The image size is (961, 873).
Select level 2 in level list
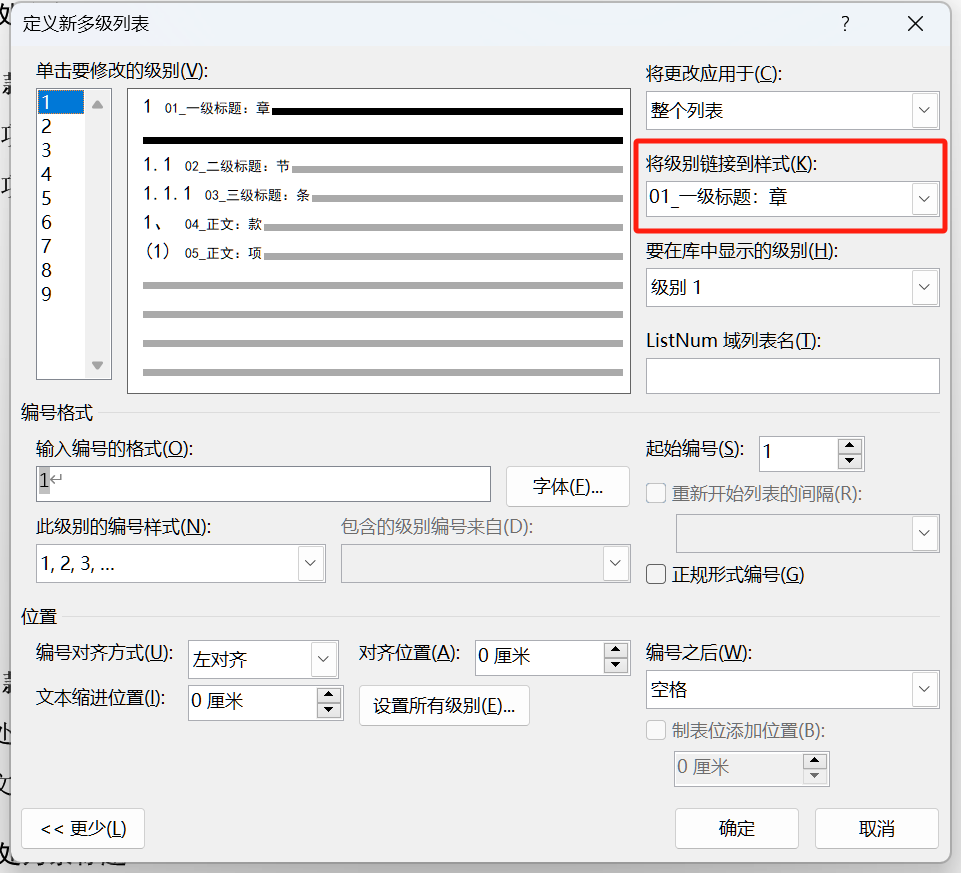60,126
